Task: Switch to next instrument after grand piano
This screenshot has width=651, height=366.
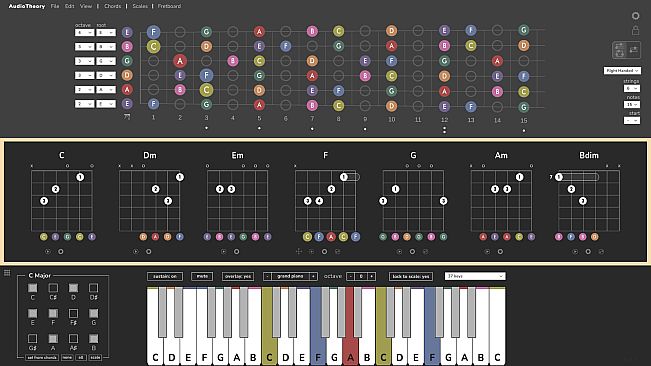Action: pyautogui.click(x=313, y=276)
